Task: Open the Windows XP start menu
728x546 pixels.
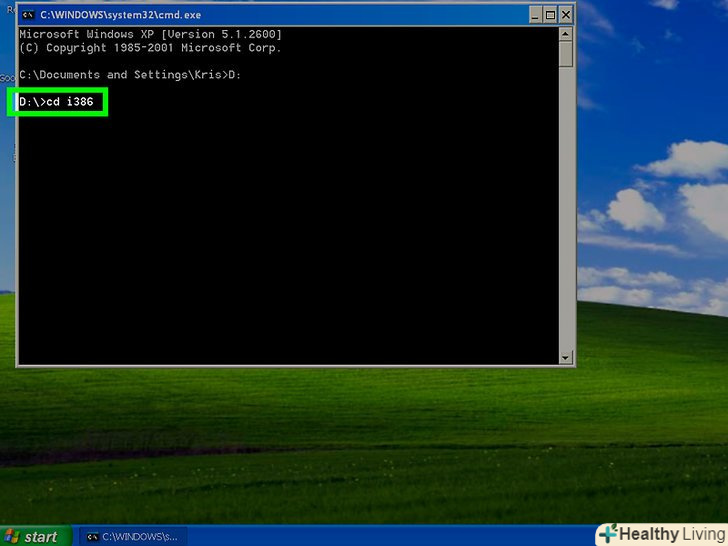Action: pos(36,536)
